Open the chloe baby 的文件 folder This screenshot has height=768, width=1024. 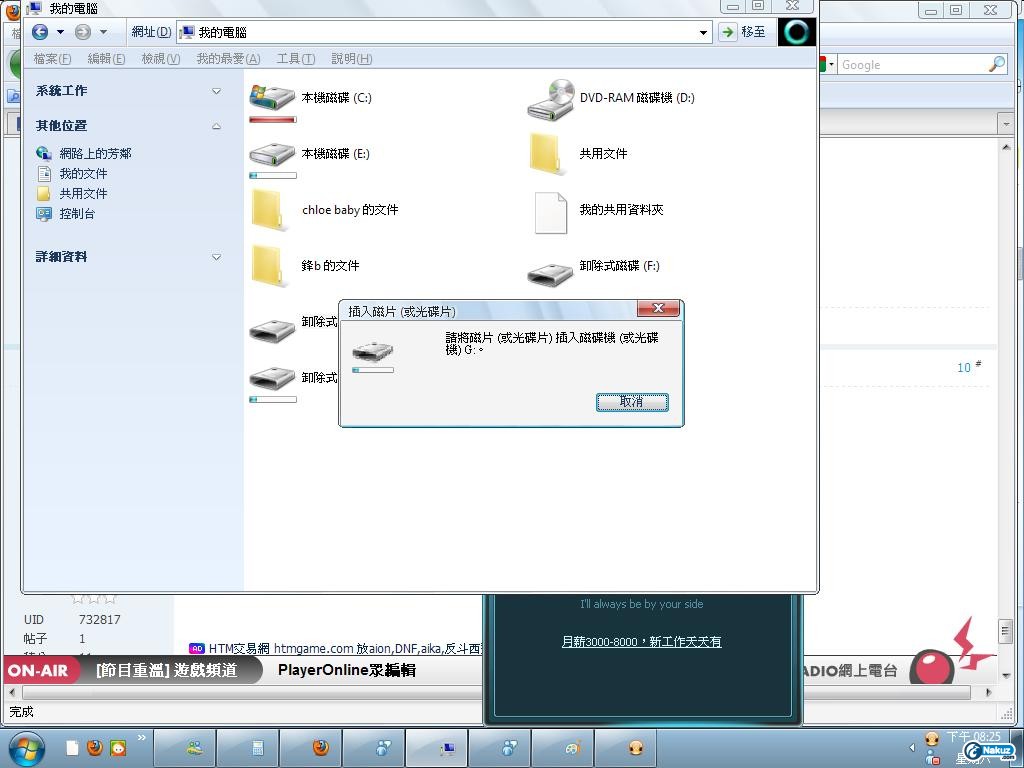pyautogui.click(x=272, y=210)
